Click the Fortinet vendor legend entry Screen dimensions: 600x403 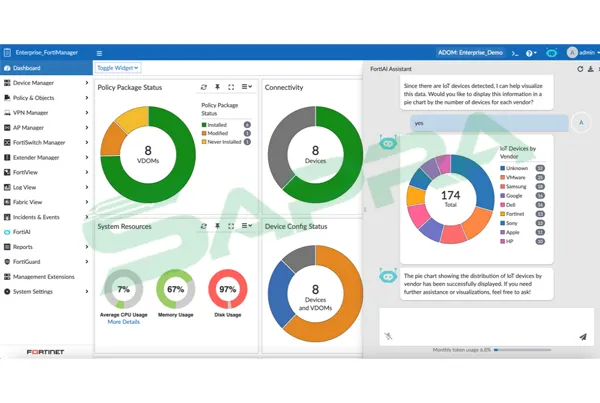pos(522,214)
